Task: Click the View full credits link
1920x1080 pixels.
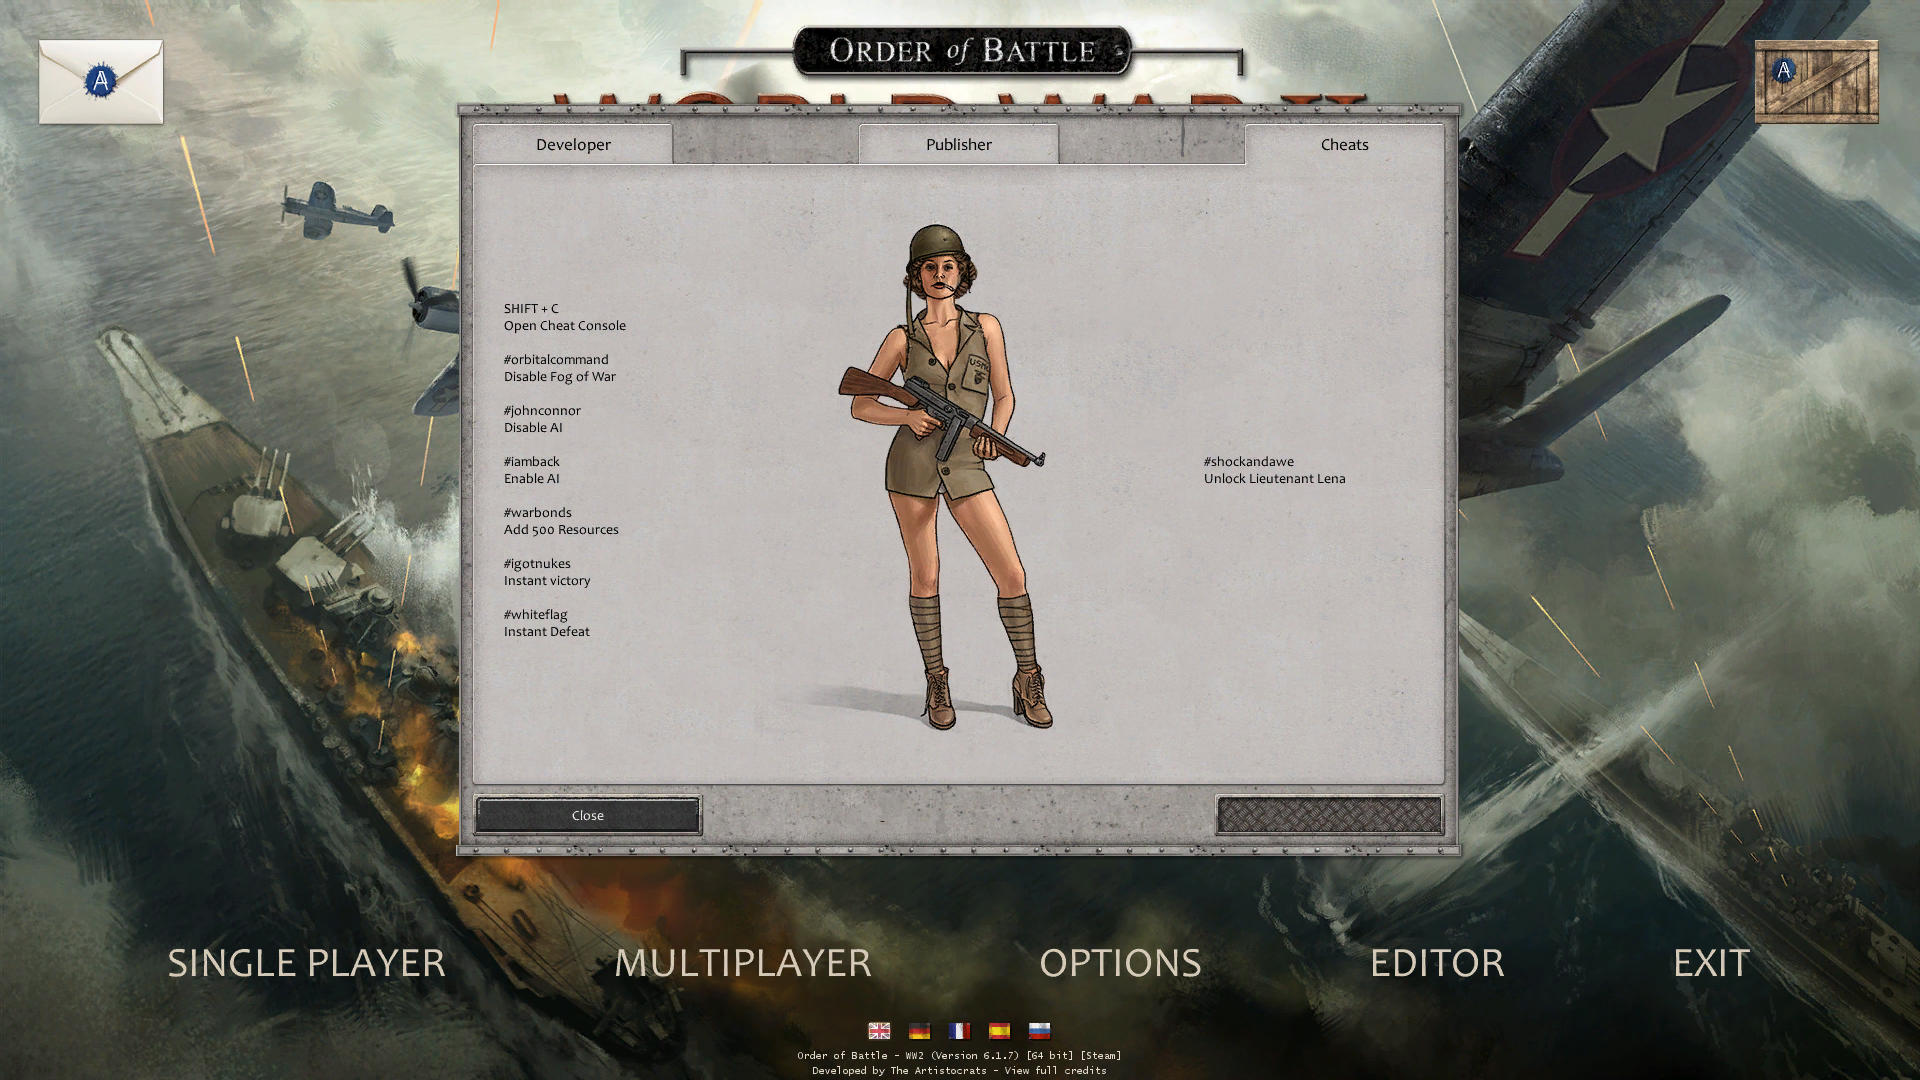Action: (x=1055, y=1070)
